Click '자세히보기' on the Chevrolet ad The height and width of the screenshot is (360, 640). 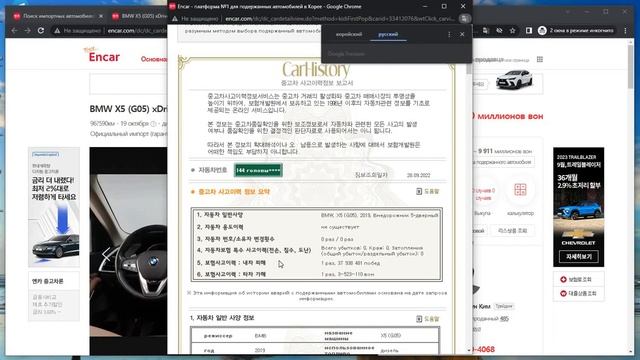579,257
